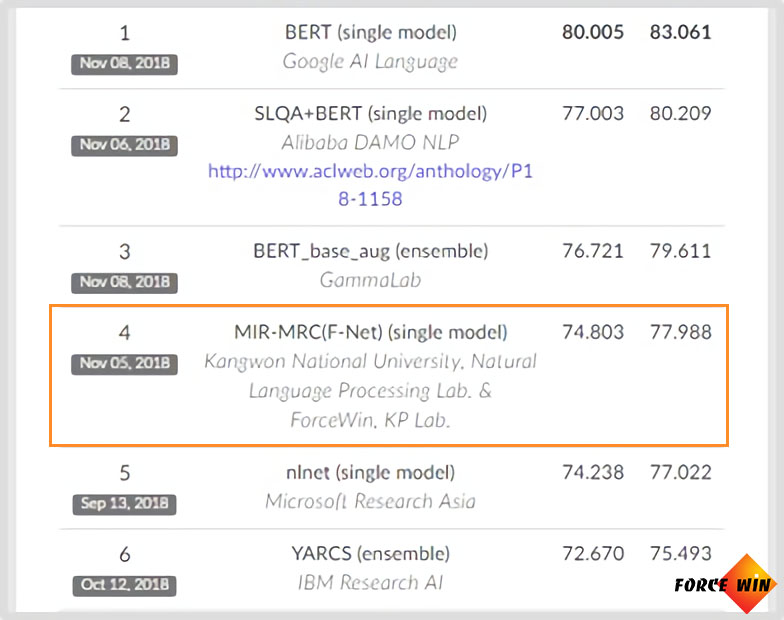Click YARCS (ensemble) model name
This screenshot has height=620, width=784.
click(x=370, y=554)
